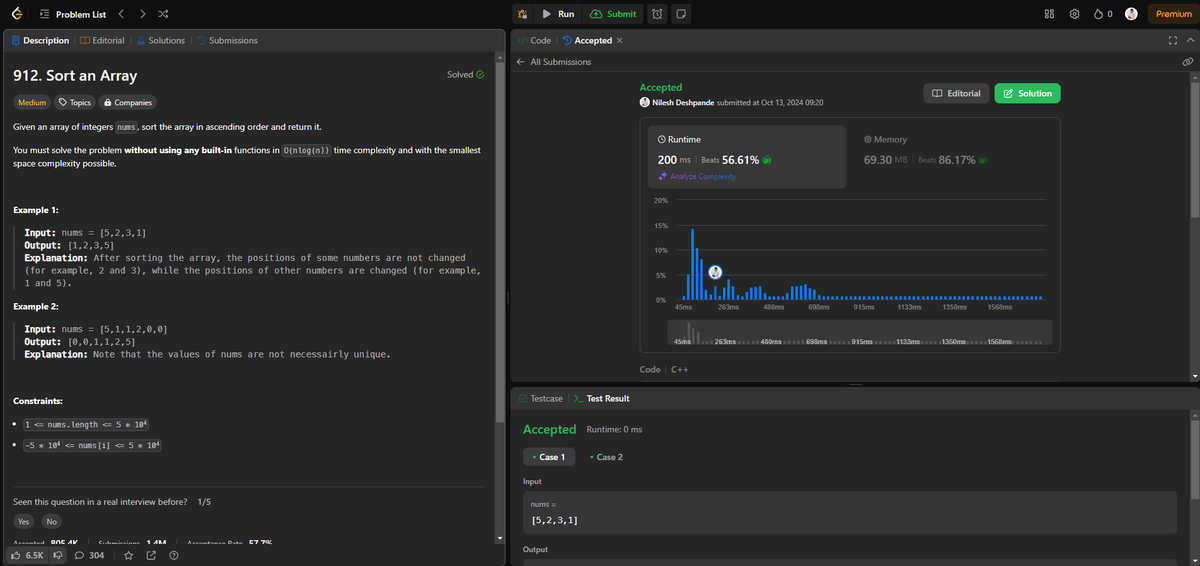Maximize the code panel fullscreen icon
This screenshot has width=1200, height=566.
[1173, 40]
